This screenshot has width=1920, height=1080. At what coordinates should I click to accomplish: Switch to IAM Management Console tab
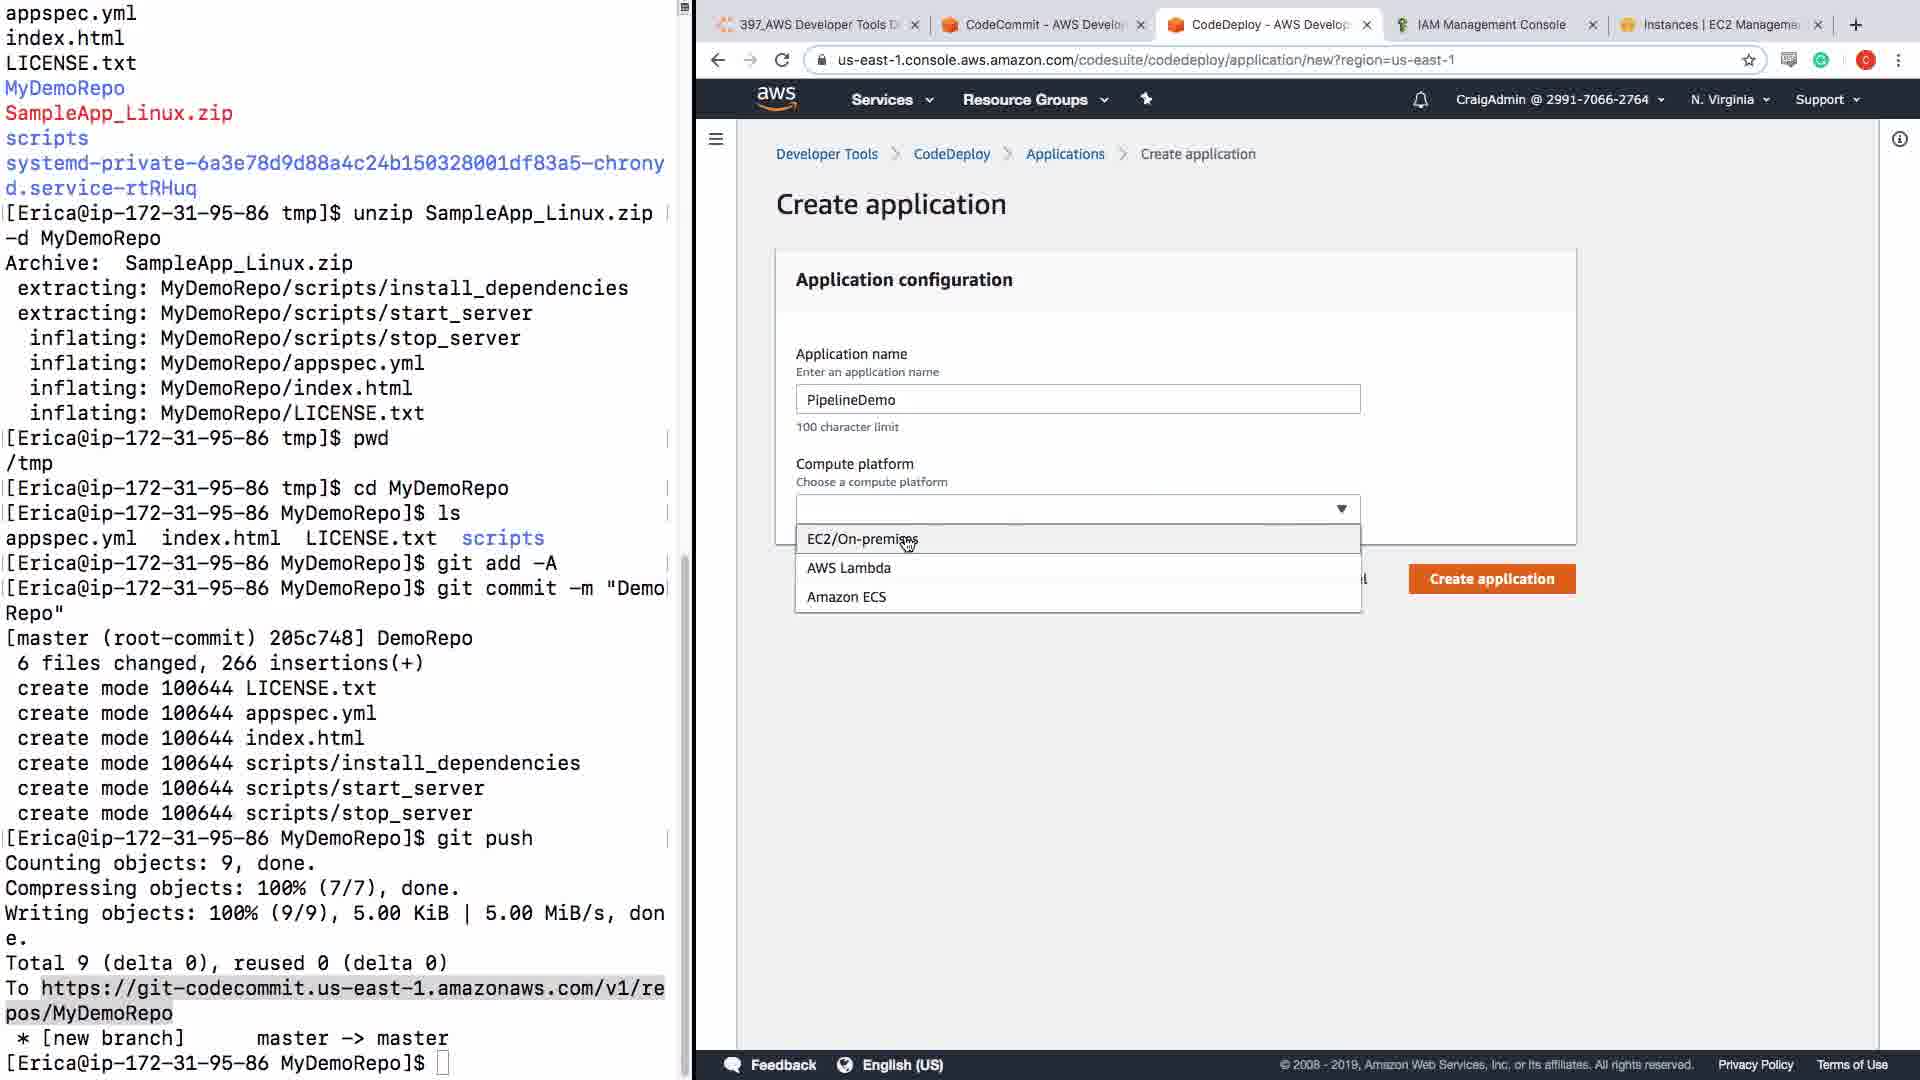pos(1490,25)
